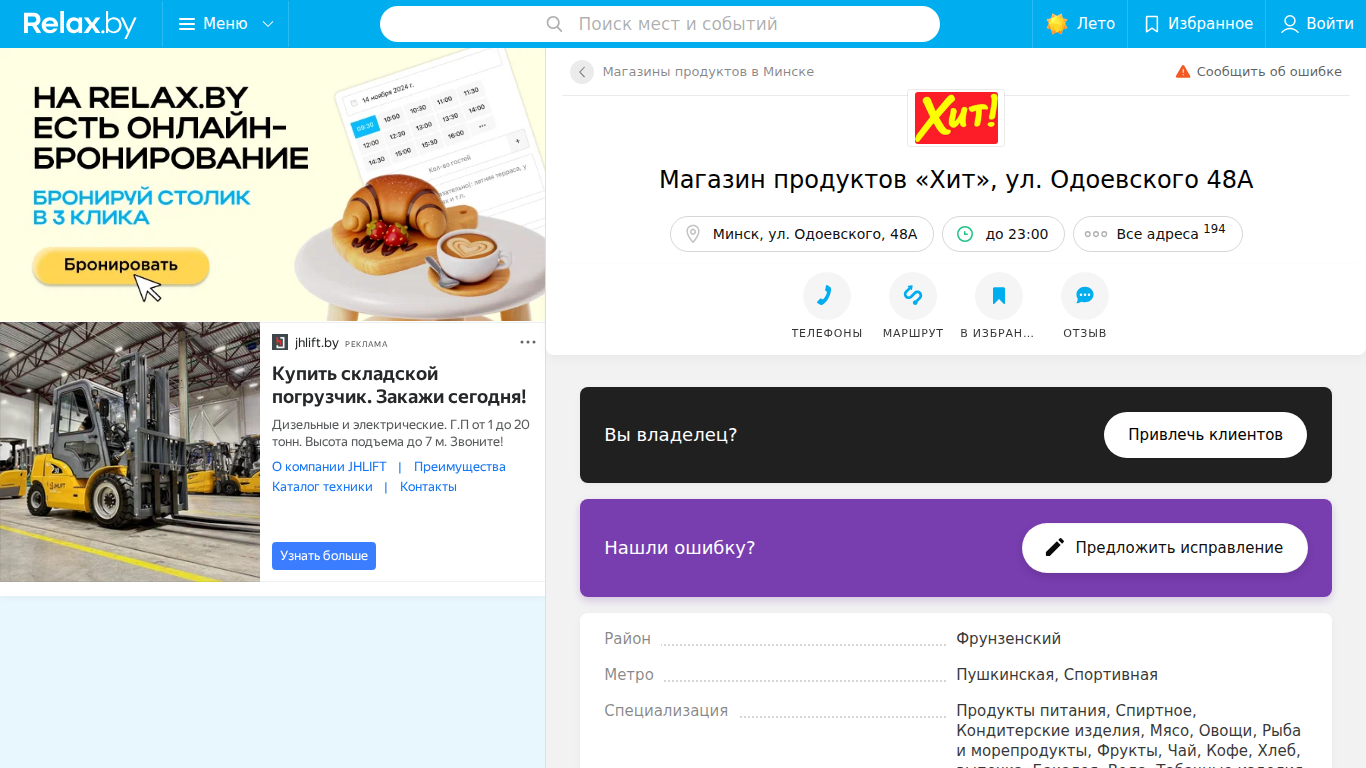The width and height of the screenshot is (1366, 768).
Task: Open ad headline Купить складской погрузчик
Action: (x=399, y=385)
